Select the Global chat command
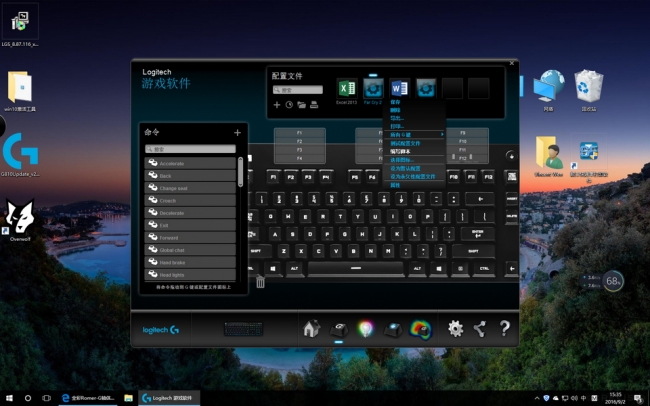Viewport: 650px width, 406px height. point(190,250)
